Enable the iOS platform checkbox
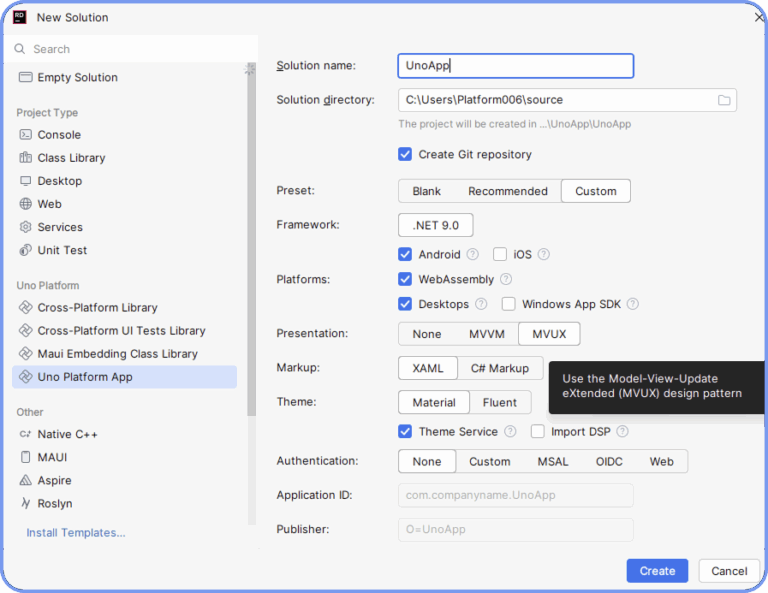 click(x=500, y=254)
